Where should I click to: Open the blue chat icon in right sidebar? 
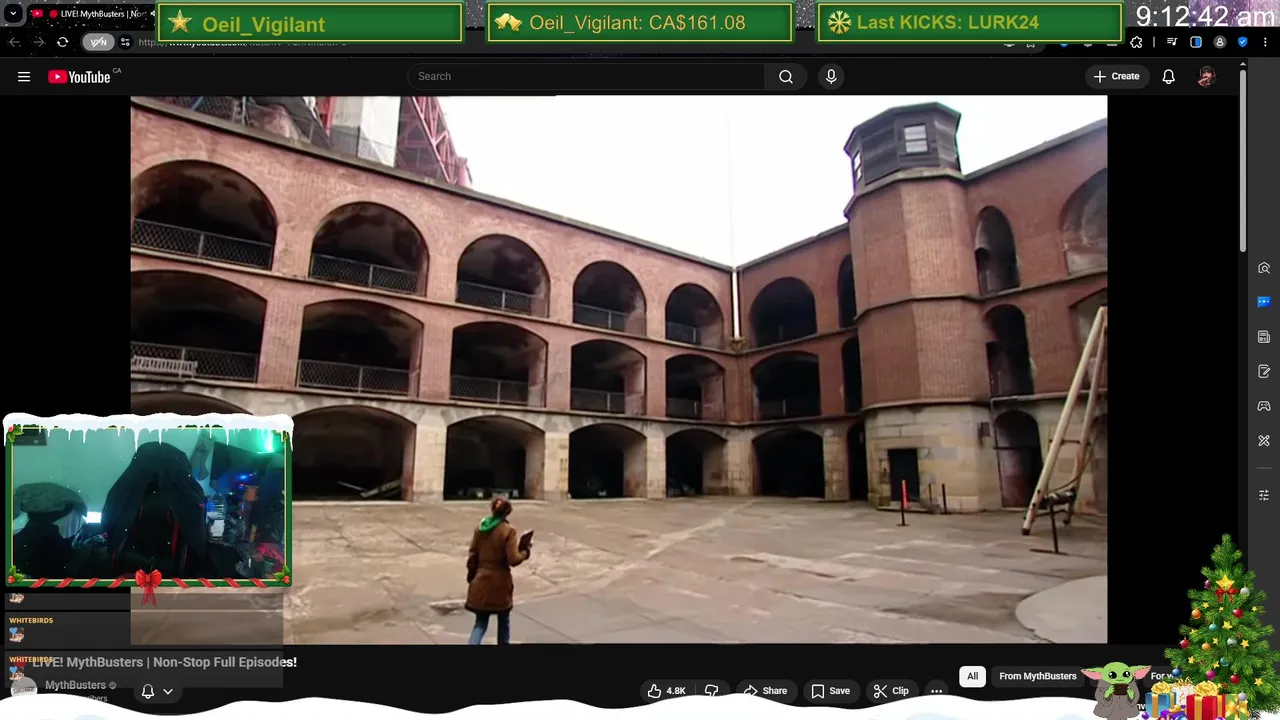click(x=1264, y=302)
